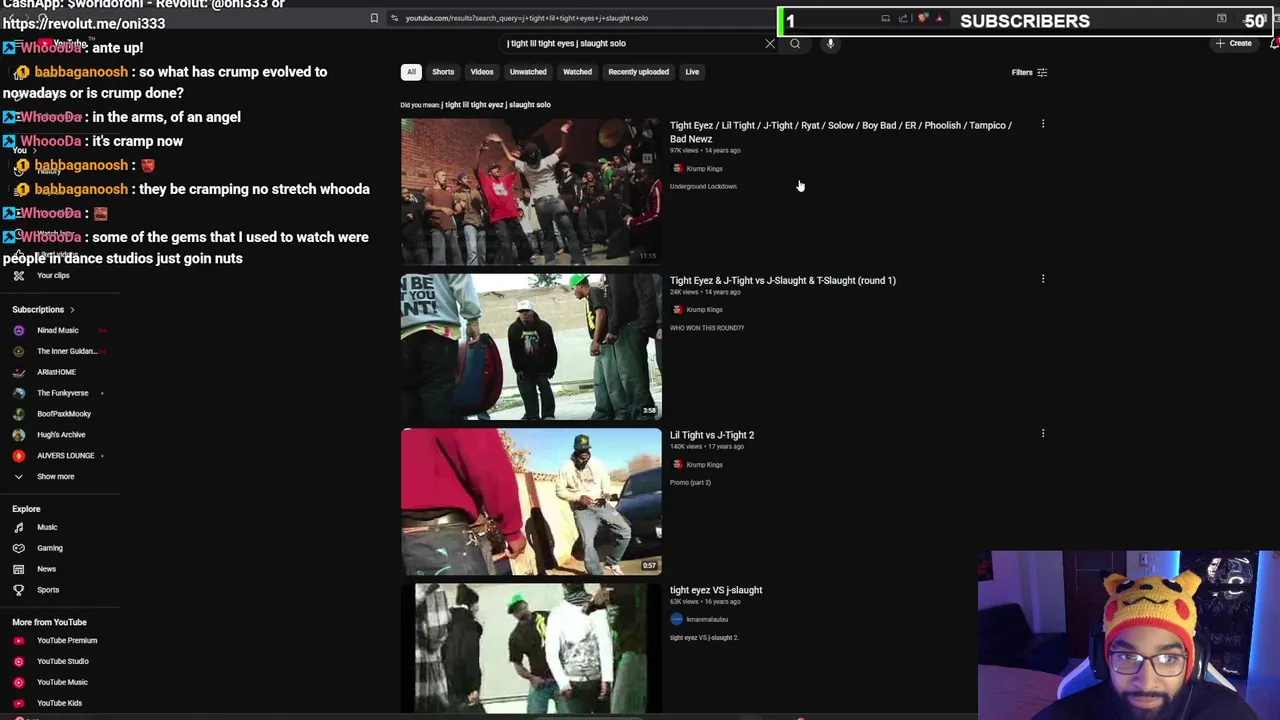Select the Recently uploaded filter chip
Screen dimensions: 1280x720
pos(638,72)
